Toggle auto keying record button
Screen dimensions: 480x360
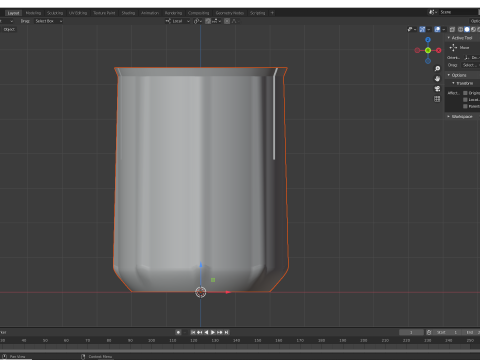[178, 332]
